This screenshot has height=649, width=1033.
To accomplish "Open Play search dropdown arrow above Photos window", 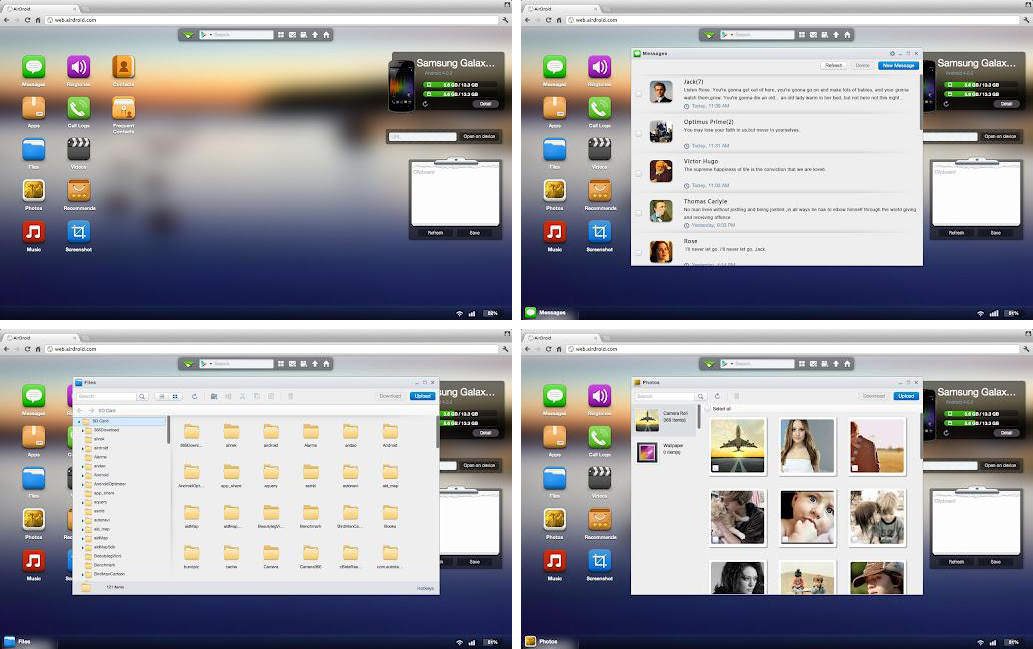I will point(731,364).
